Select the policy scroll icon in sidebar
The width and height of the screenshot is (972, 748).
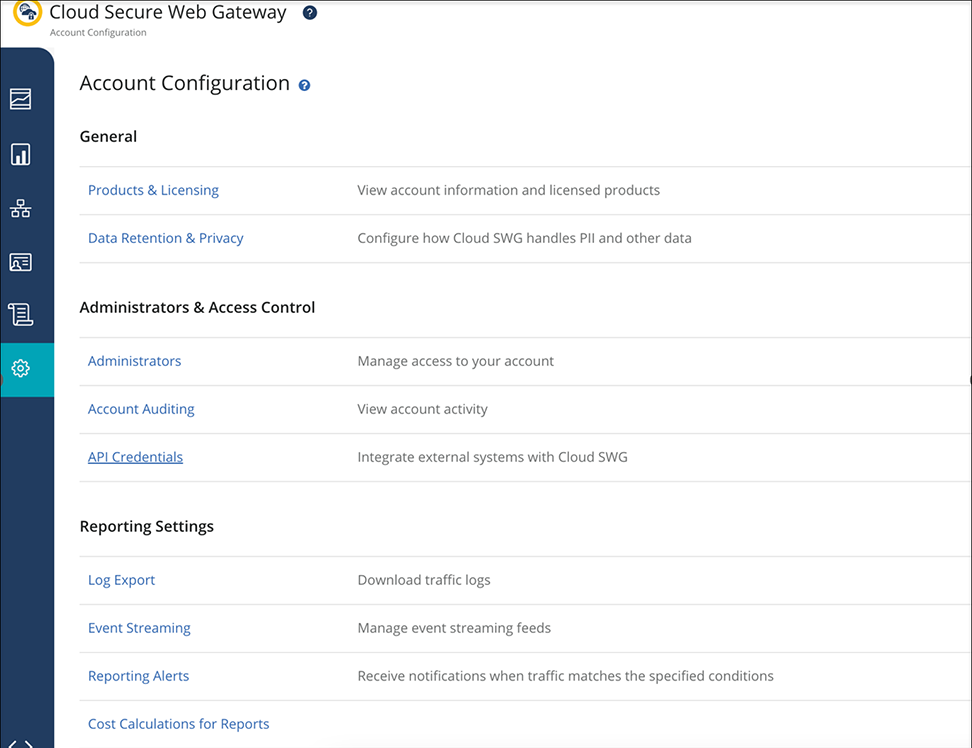click(x=20, y=315)
